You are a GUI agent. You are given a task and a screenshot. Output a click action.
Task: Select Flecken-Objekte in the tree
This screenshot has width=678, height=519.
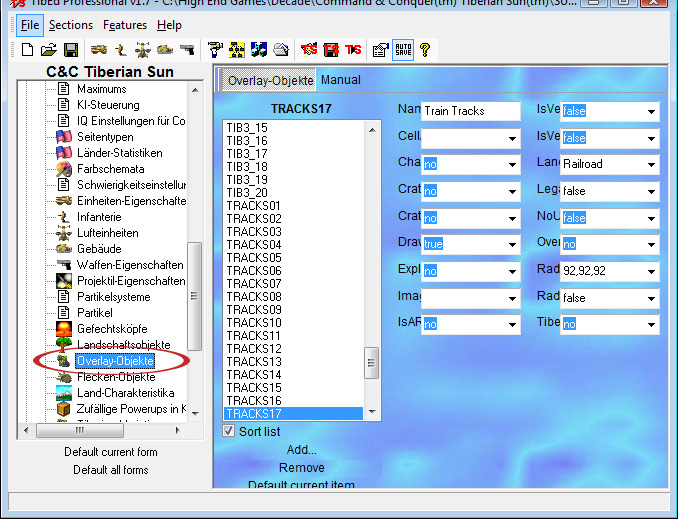tap(116, 377)
